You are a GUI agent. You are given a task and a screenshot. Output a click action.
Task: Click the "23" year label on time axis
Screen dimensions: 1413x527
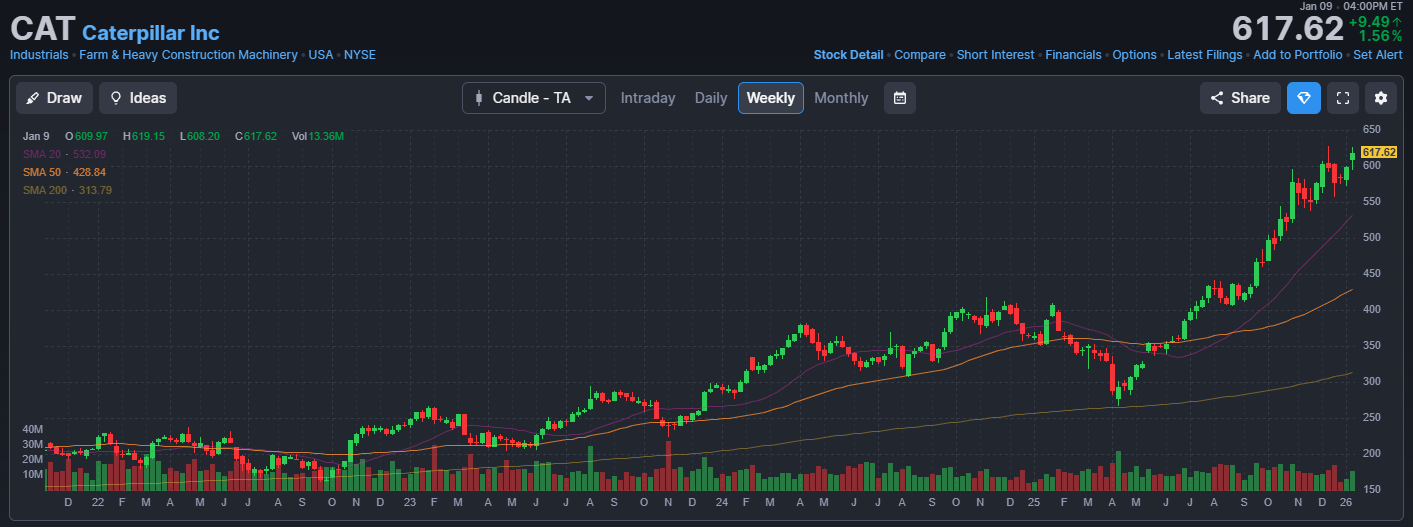click(x=409, y=501)
